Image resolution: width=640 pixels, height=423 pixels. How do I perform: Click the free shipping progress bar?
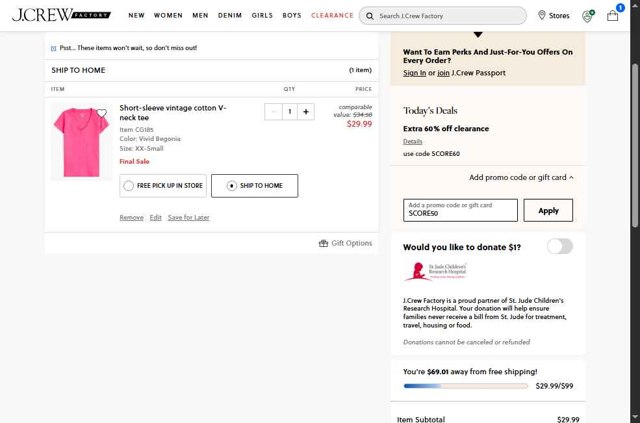[466, 386]
